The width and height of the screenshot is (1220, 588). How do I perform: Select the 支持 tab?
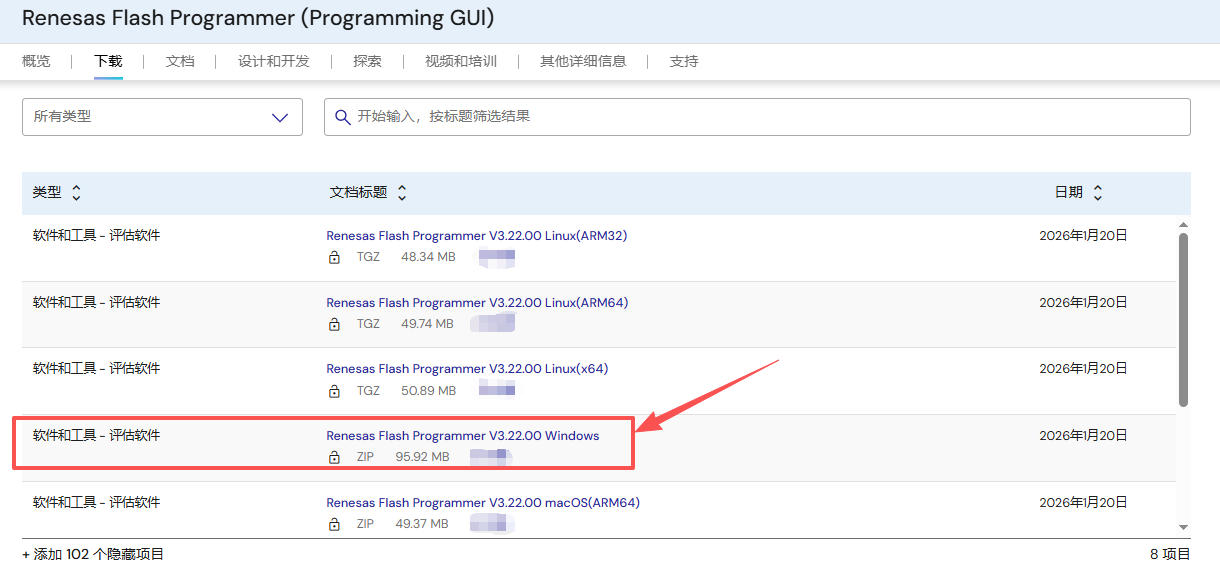pyautogui.click(x=684, y=61)
